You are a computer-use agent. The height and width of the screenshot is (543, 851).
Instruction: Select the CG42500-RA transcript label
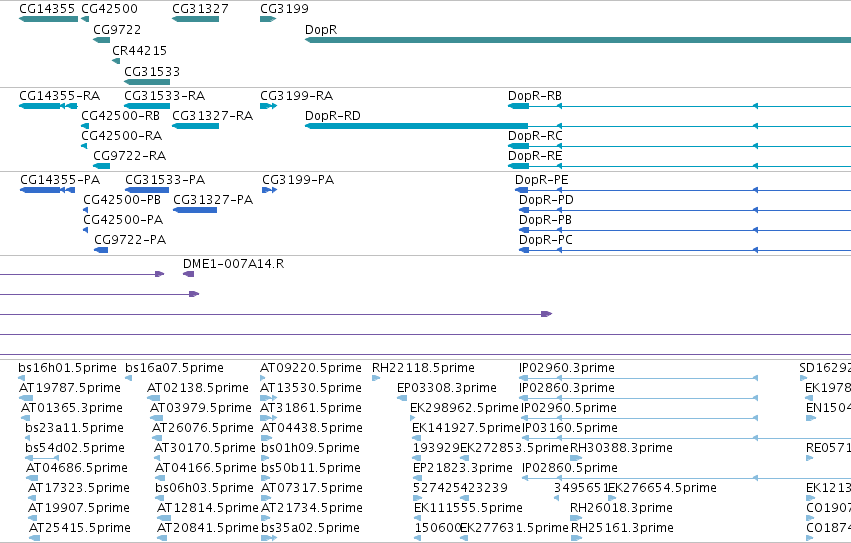[122, 136]
